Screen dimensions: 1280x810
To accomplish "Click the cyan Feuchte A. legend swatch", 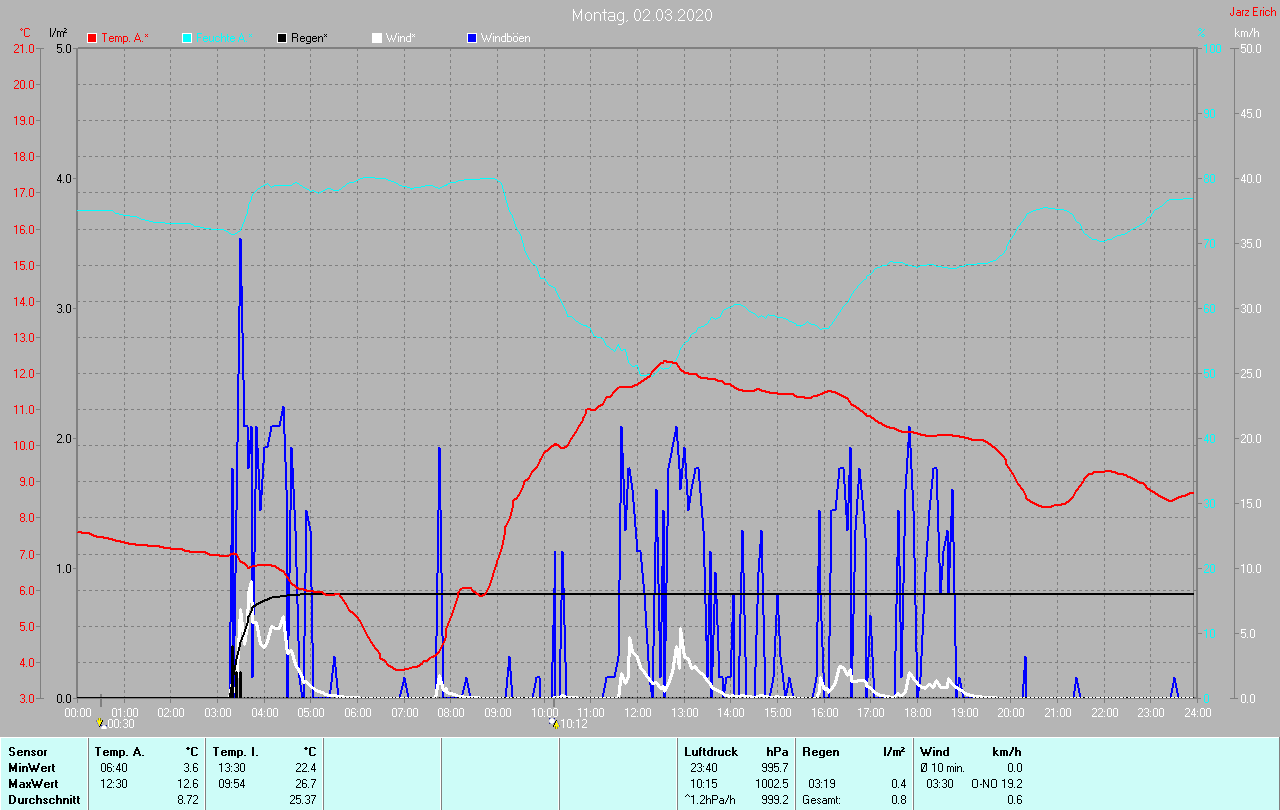I will coord(187,38).
